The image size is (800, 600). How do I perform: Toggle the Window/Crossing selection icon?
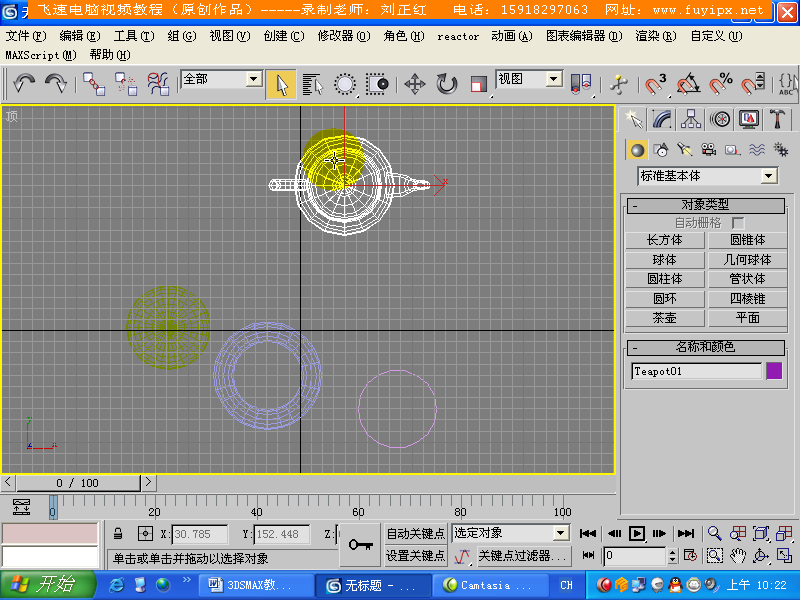pyautogui.click(x=378, y=84)
